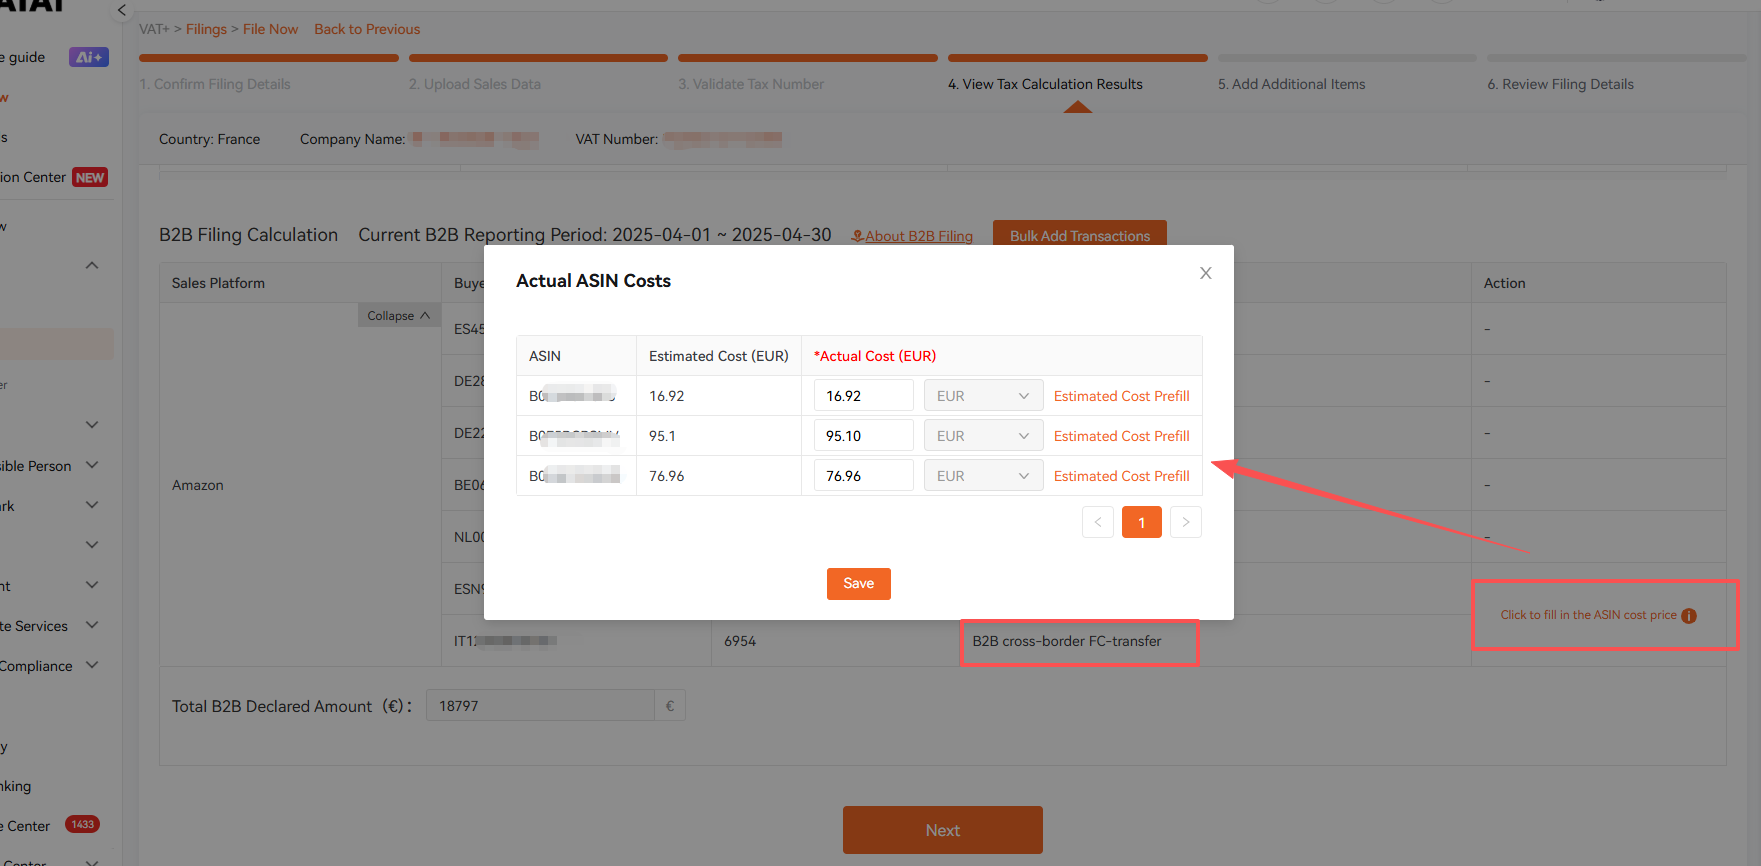Close the Actual ASIN Costs dialog

pyautogui.click(x=1206, y=273)
